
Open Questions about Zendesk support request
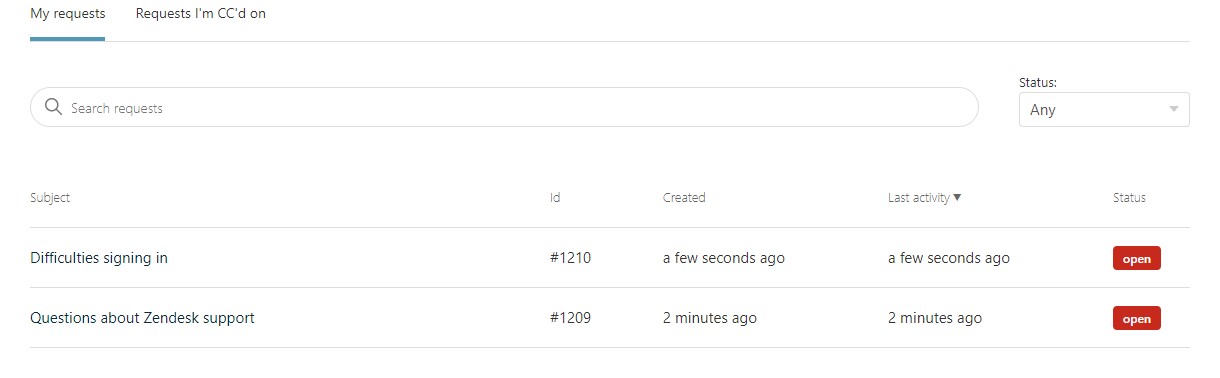pos(142,318)
